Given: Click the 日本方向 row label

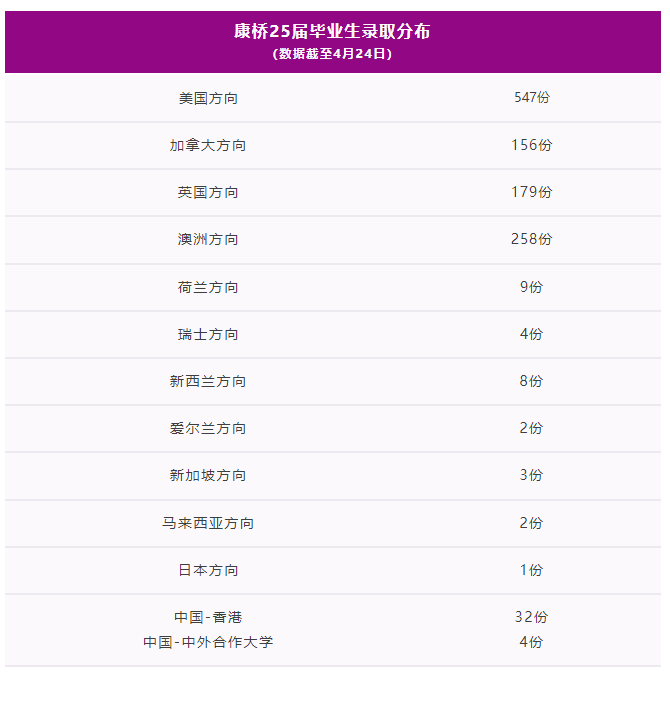Looking at the screenshot, I should pos(208,570).
